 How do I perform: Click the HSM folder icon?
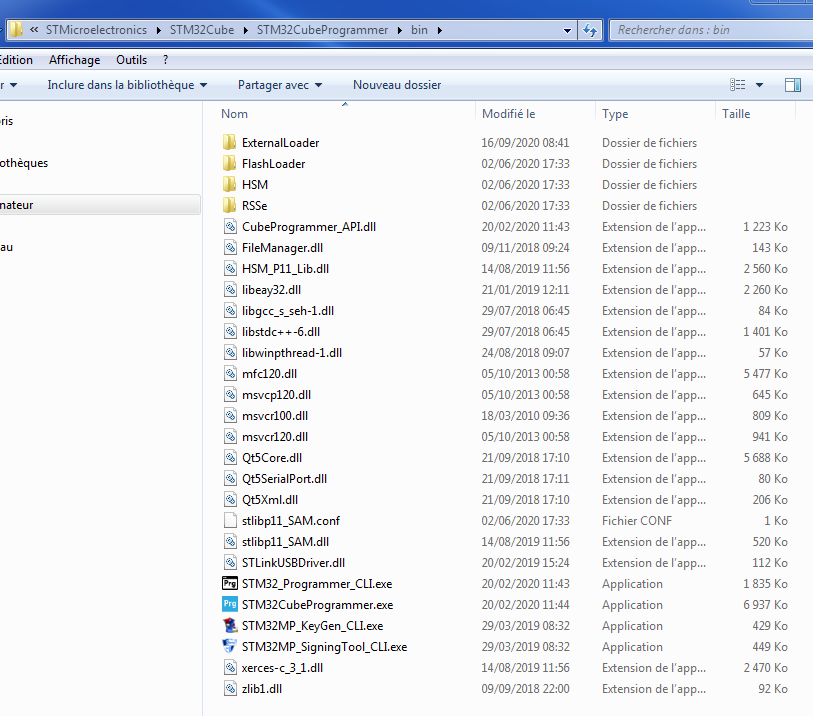[x=229, y=185]
